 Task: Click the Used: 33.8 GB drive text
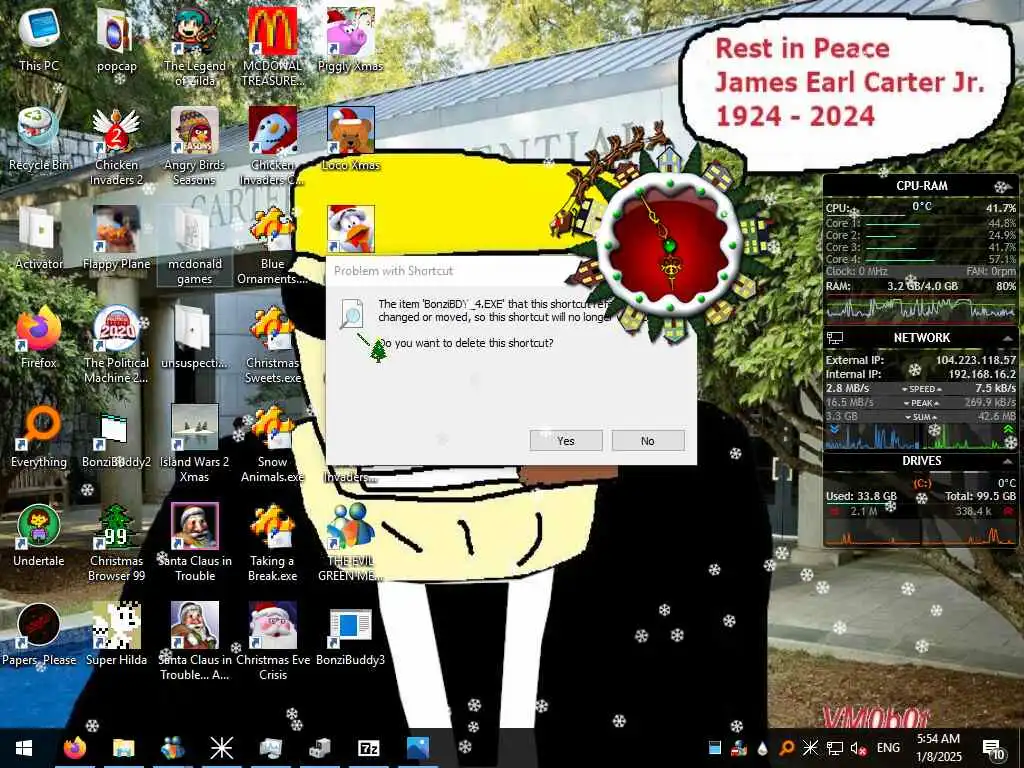[861, 496]
